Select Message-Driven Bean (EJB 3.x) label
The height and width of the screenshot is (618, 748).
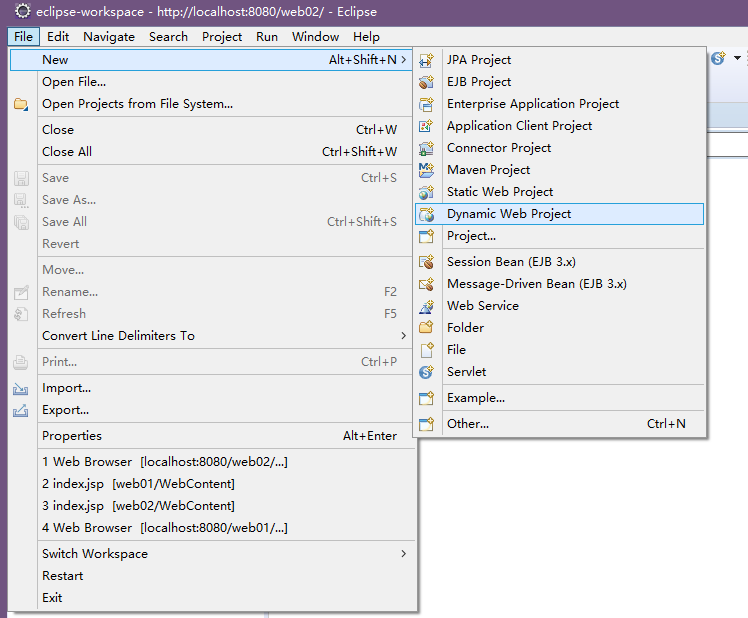tap(537, 284)
